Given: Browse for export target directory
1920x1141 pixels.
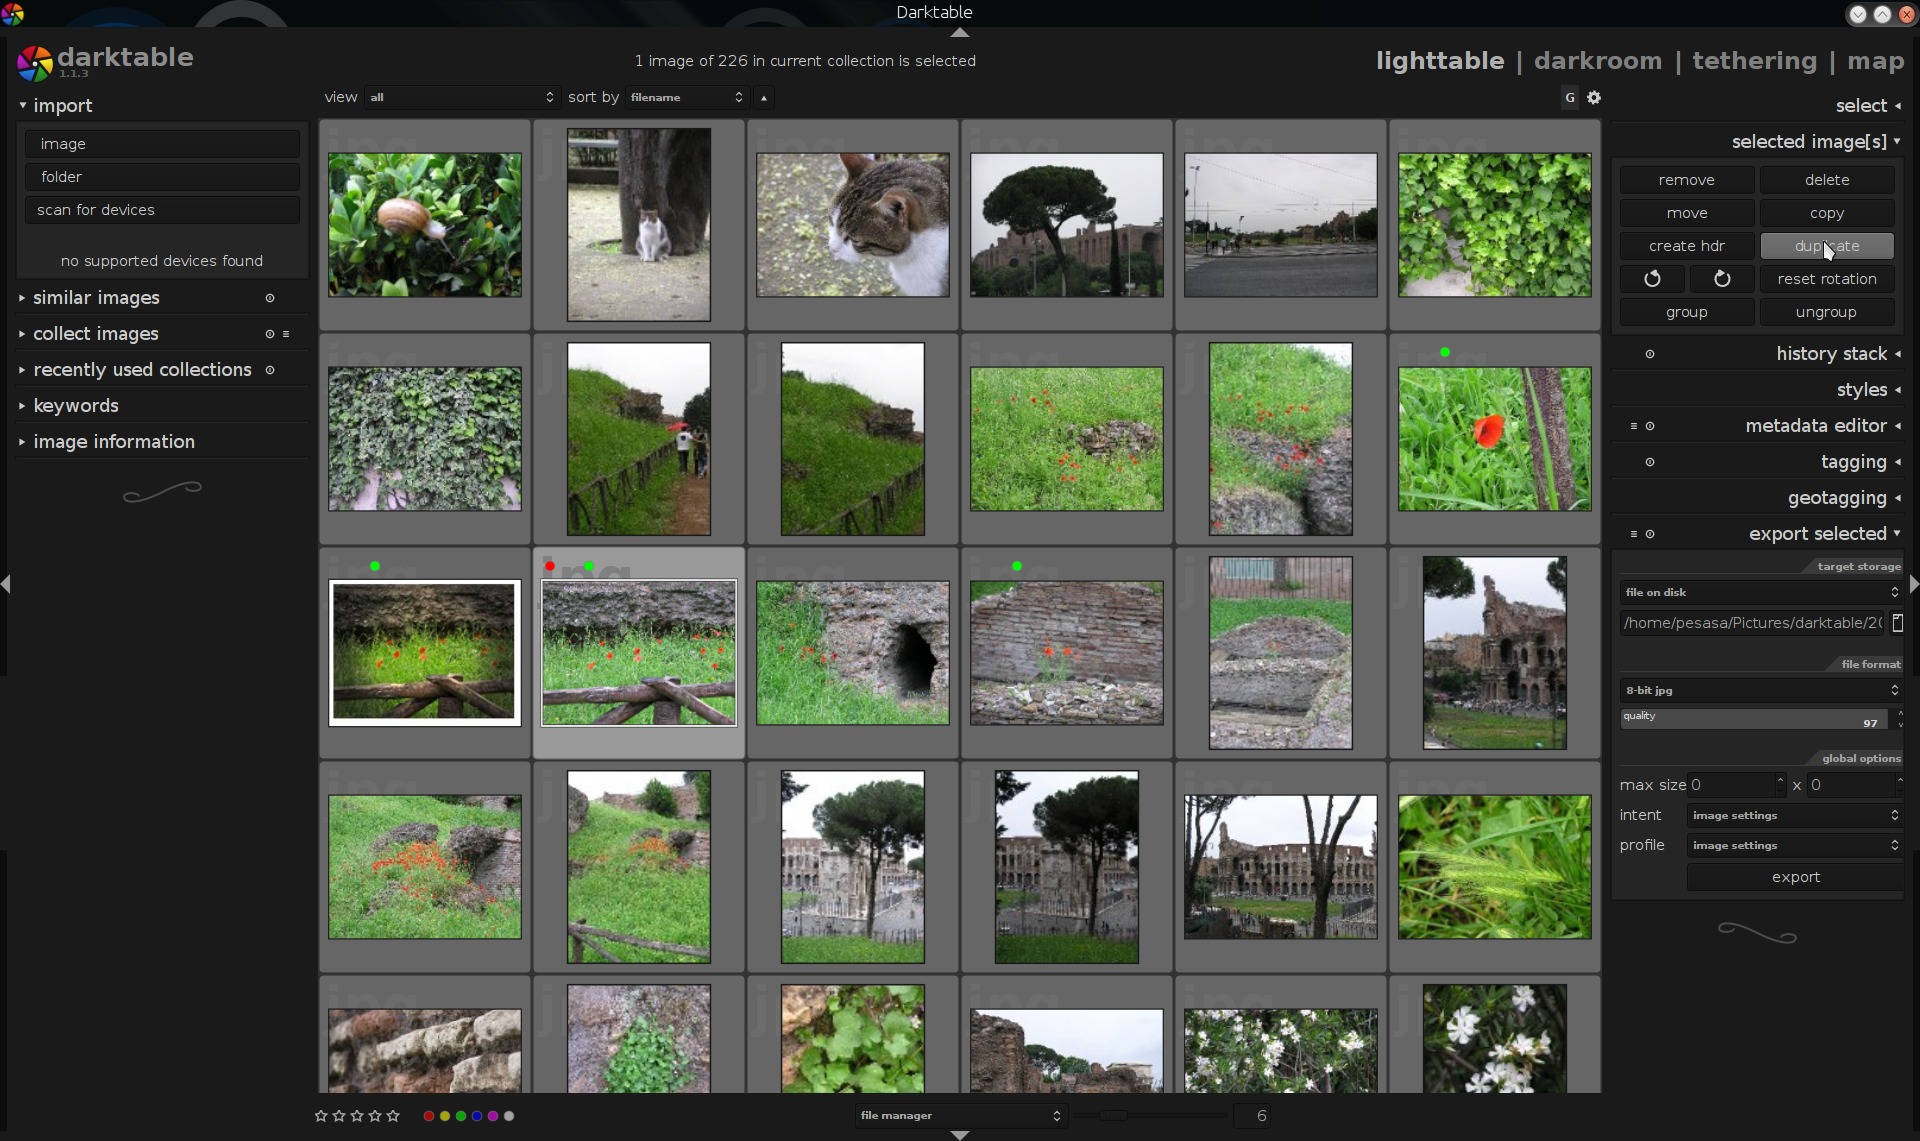Looking at the screenshot, I should click(x=1897, y=623).
